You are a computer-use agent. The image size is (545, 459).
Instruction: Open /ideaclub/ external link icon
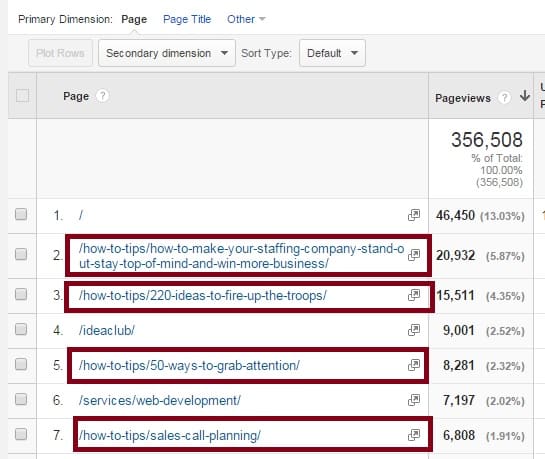point(414,330)
